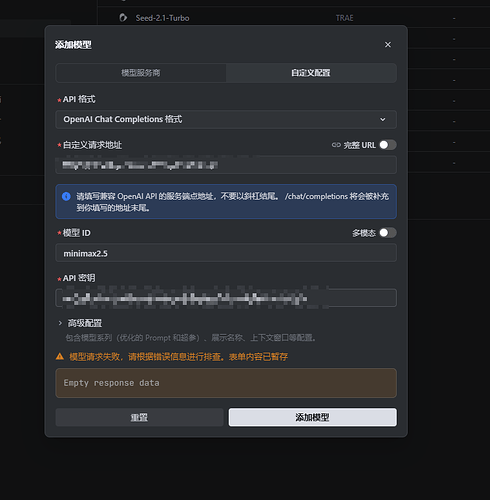The height and width of the screenshot is (500, 490).
Task: Click the 模型 ID field containing minimax2.5
Action: [226, 253]
